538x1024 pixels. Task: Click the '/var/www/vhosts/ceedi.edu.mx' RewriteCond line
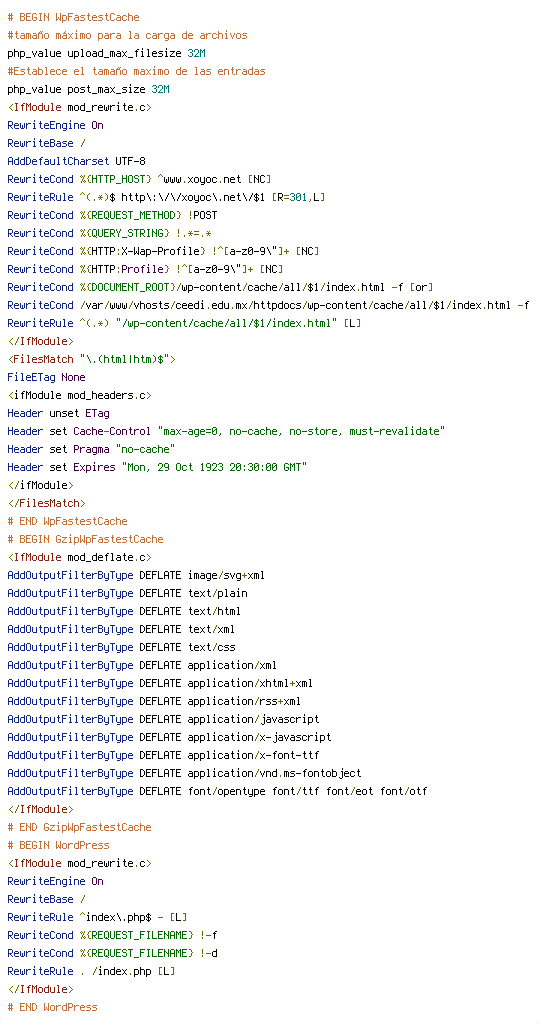tap(268, 305)
